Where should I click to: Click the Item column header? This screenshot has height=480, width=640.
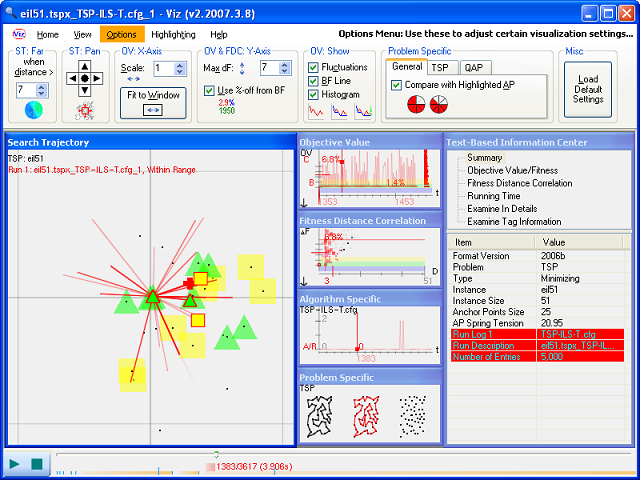tap(491, 242)
